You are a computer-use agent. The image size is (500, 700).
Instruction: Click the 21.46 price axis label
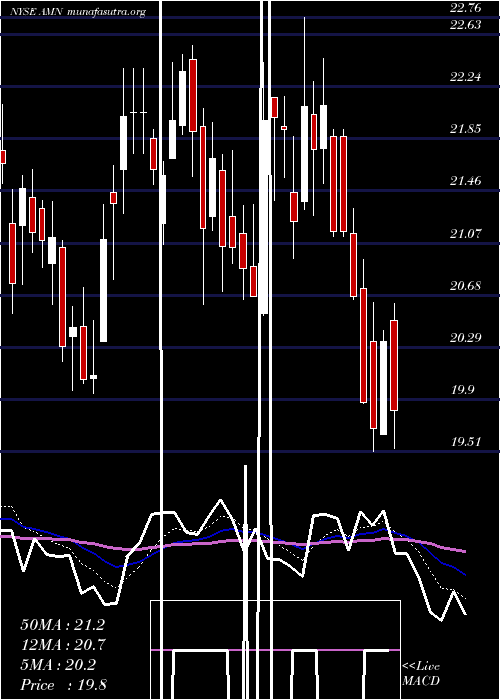[466, 181]
